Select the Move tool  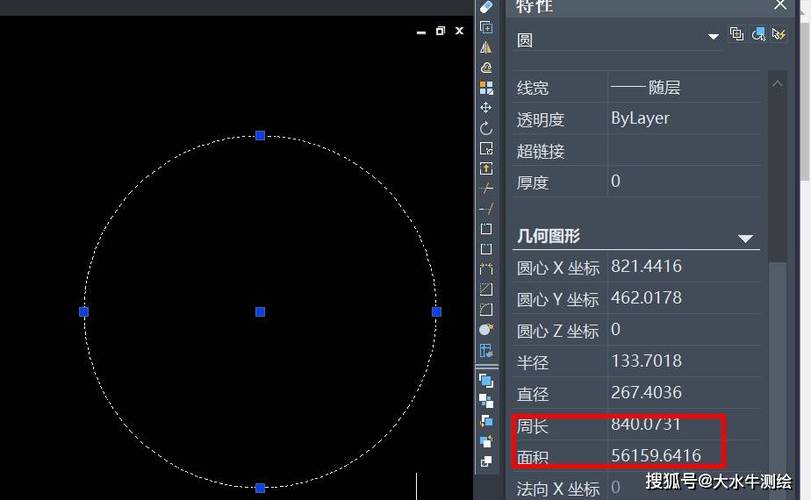coord(486,108)
